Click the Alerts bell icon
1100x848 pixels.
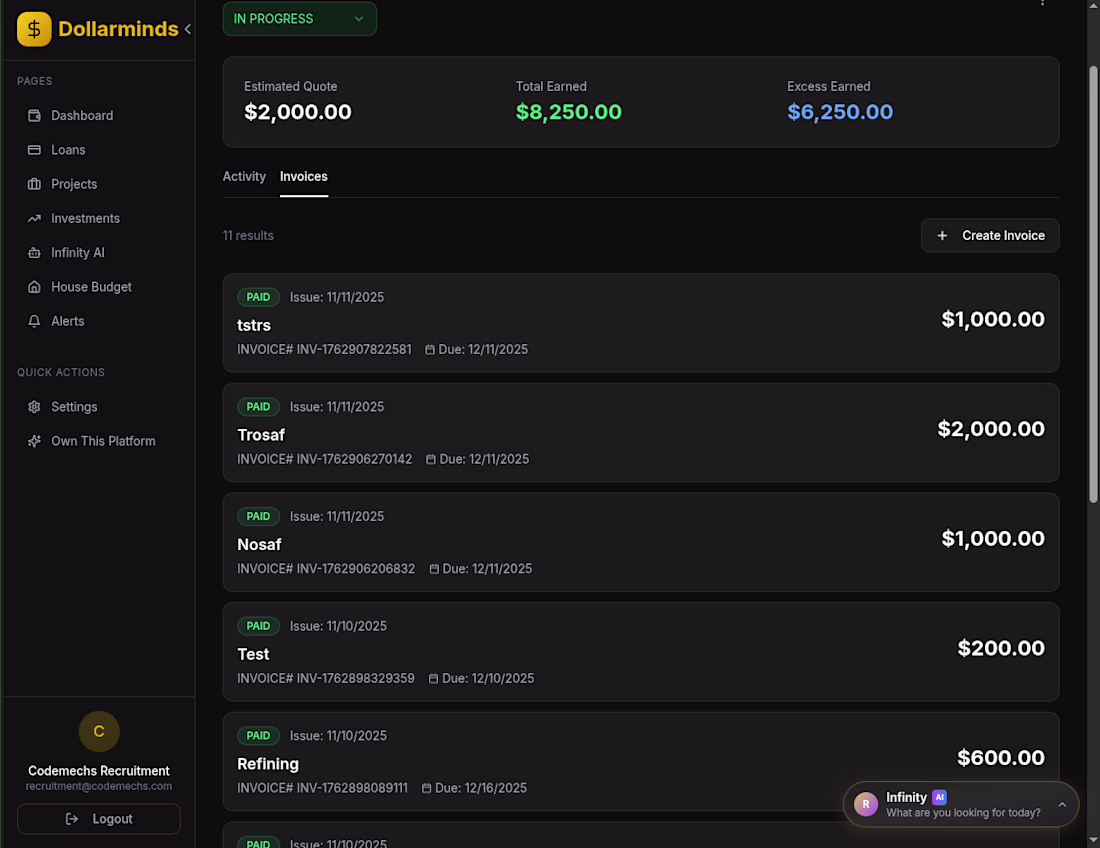[34, 321]
